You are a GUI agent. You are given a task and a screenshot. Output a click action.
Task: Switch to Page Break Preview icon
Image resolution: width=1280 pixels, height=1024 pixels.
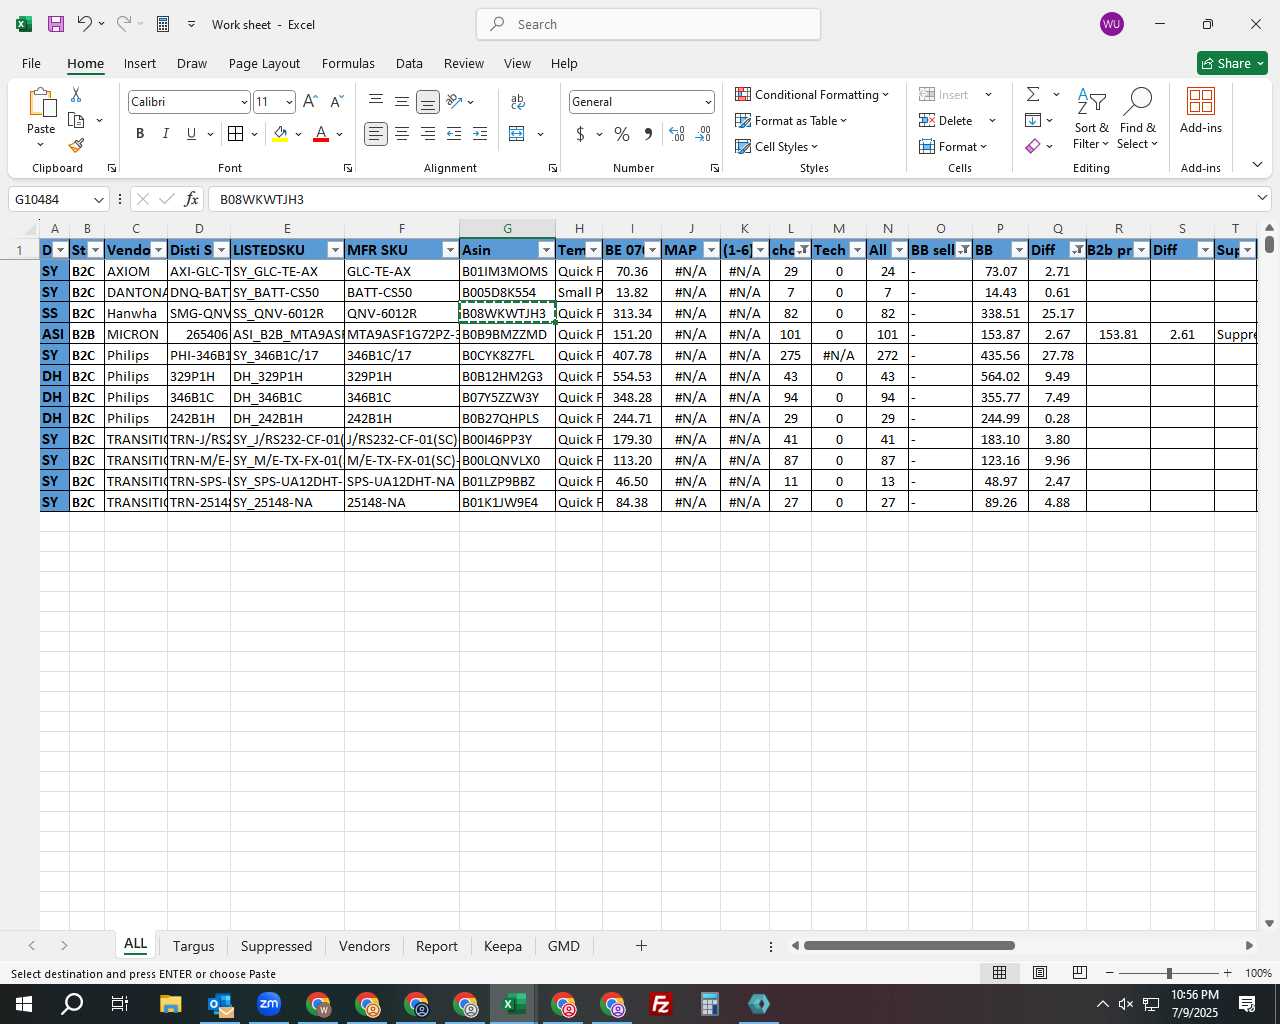(1080, 973)
